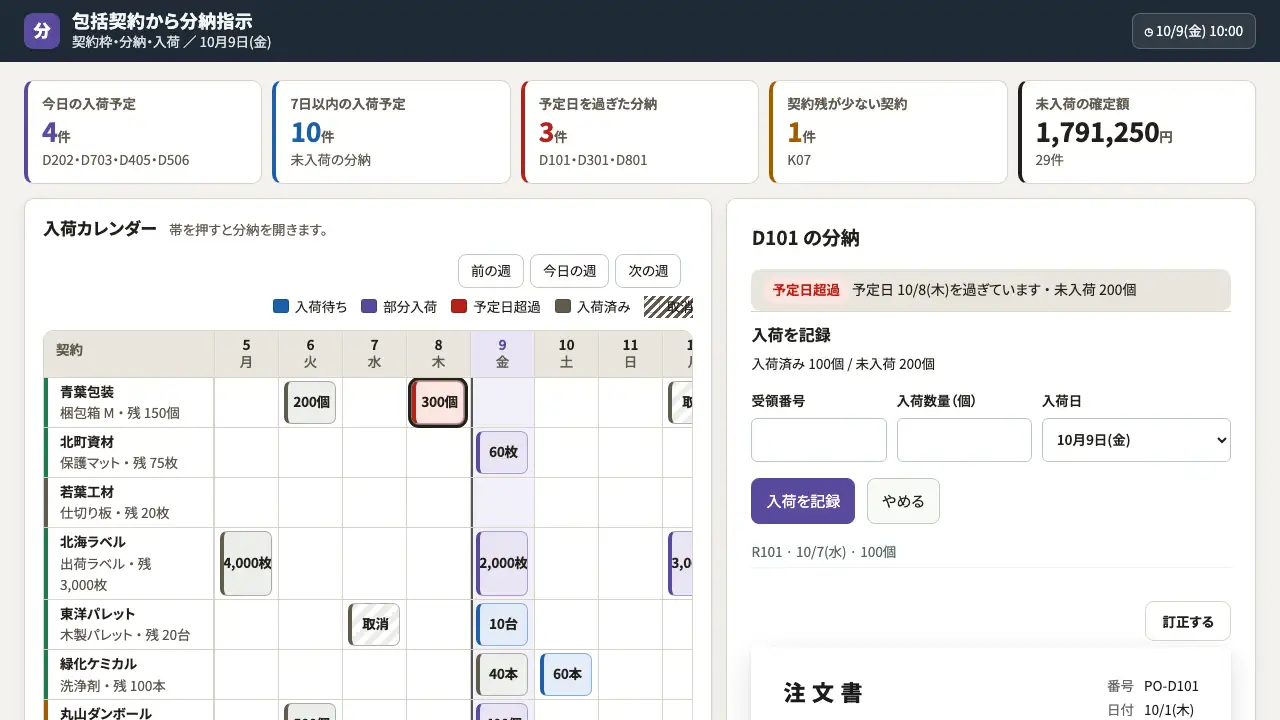
Task: Submit with the 入荷を記録 button
Action: [803, 501]
